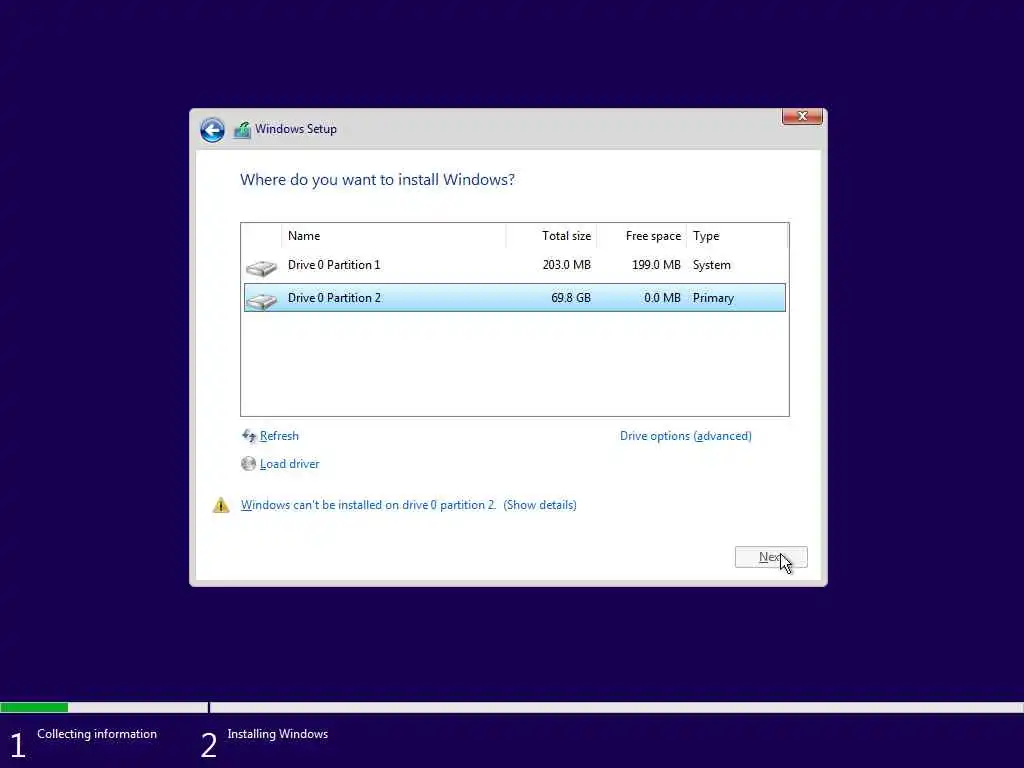Click the Collecting information step label
Viewport: 1024px width, 768px height.
click(x=97, y=734)
